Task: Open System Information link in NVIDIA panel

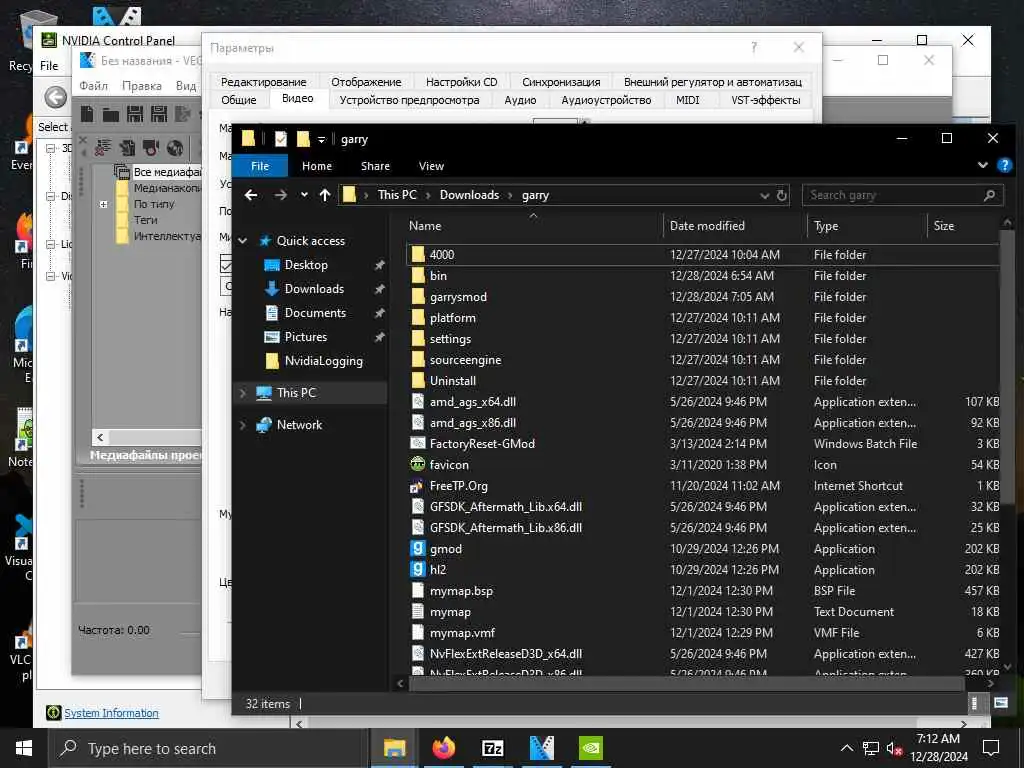Action: click(111, 712)
